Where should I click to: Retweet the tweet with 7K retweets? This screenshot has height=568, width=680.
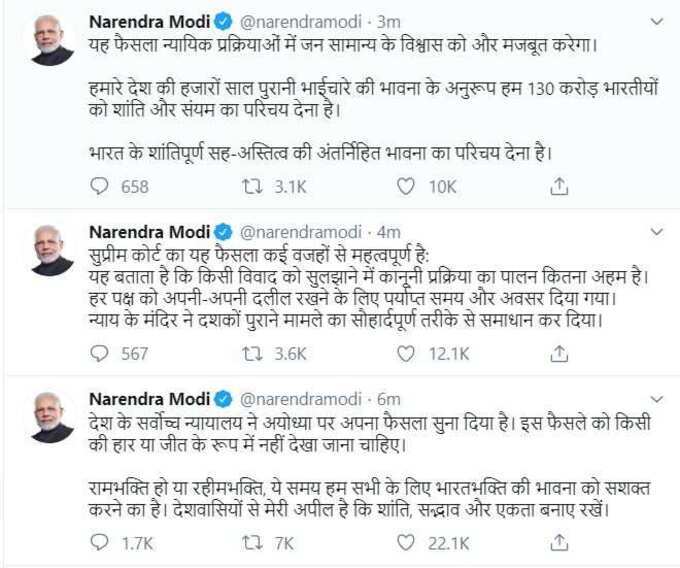click(252, 543)
